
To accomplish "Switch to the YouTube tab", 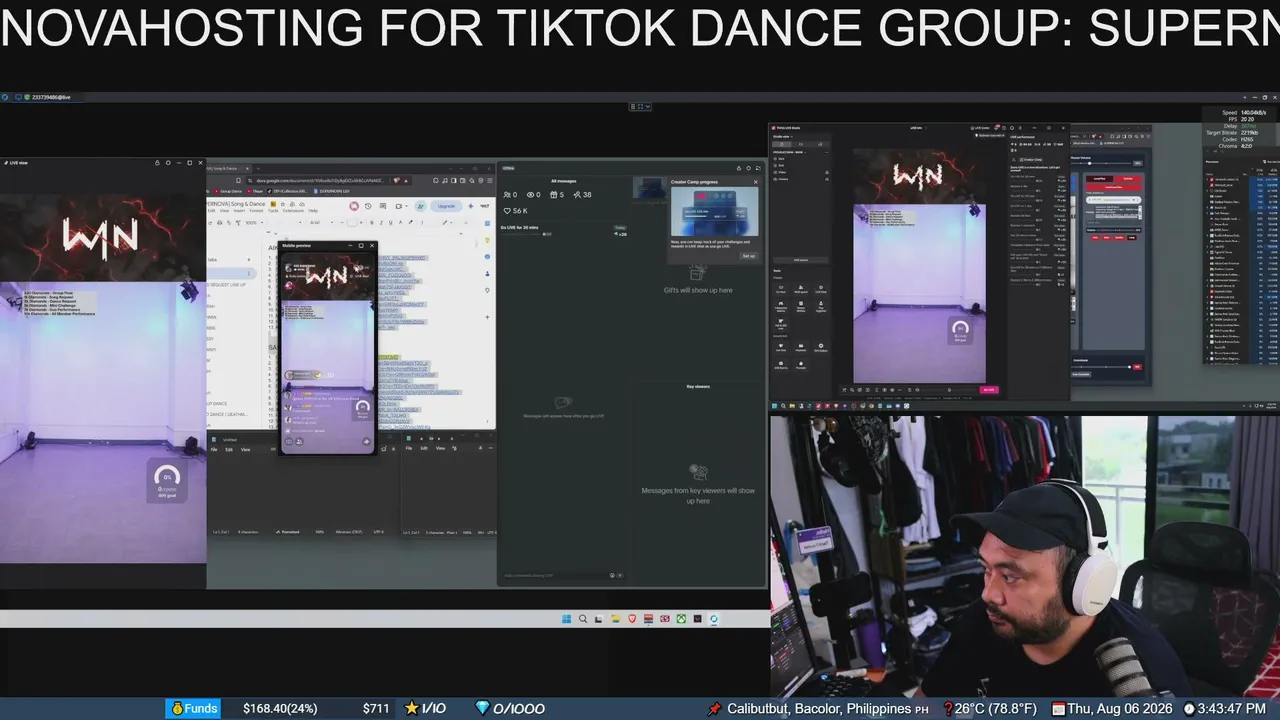I will (1128, 178).
